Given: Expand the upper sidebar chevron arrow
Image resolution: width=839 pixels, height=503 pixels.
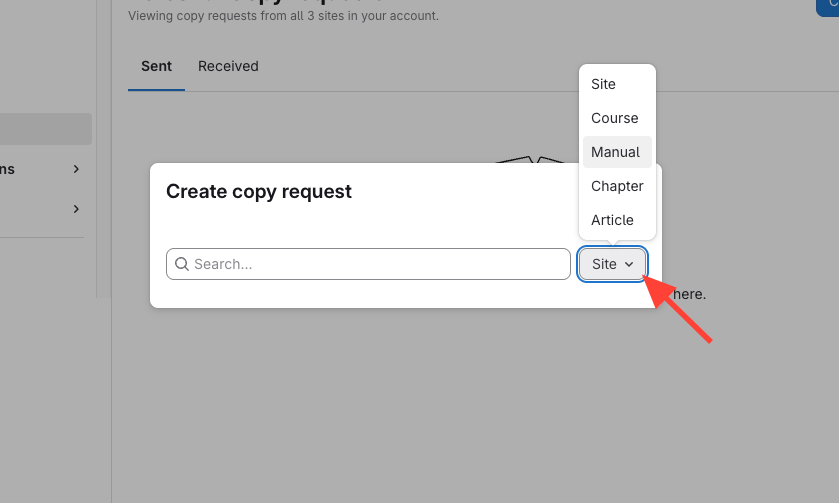Looking at the screenshot, I should pos(76,169).
